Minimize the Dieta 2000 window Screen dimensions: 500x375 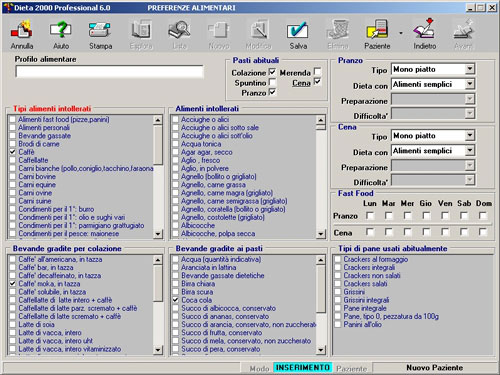(470, 7)
